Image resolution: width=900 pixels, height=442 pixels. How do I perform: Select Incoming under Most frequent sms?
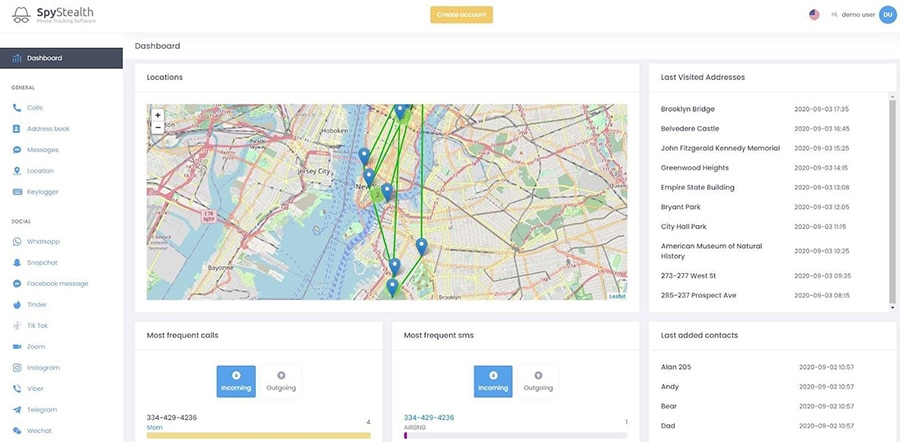click(x=493, y=381)
